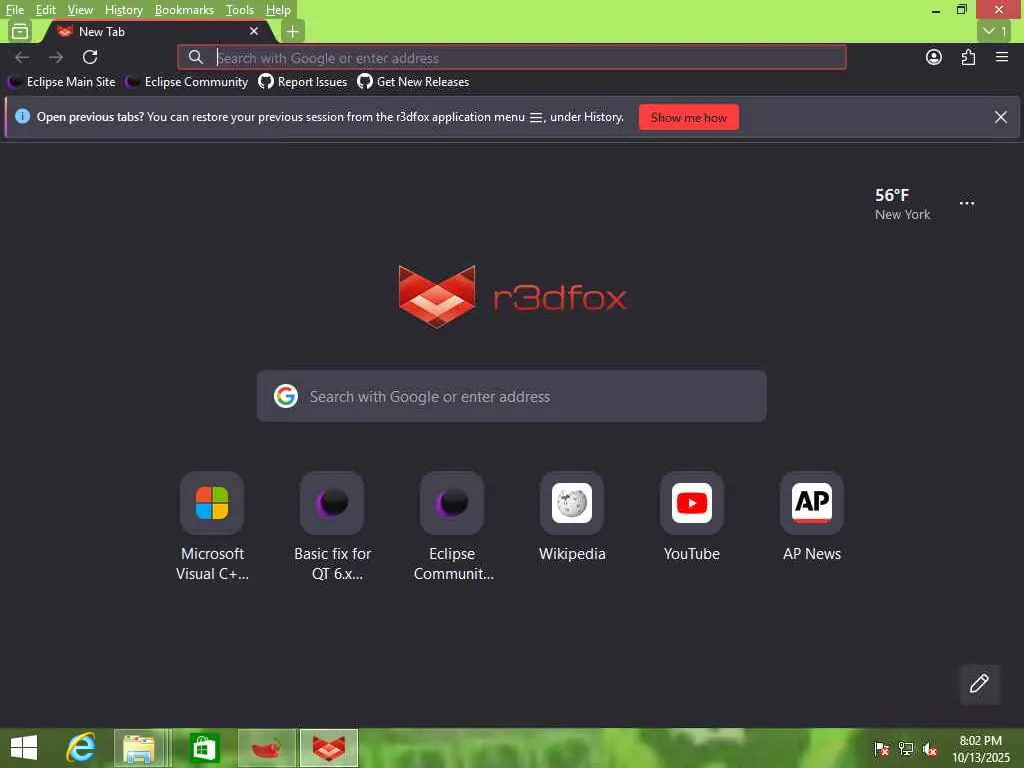1024x768 pixels.
Task: Open the History menu
Action: [123, 10]
